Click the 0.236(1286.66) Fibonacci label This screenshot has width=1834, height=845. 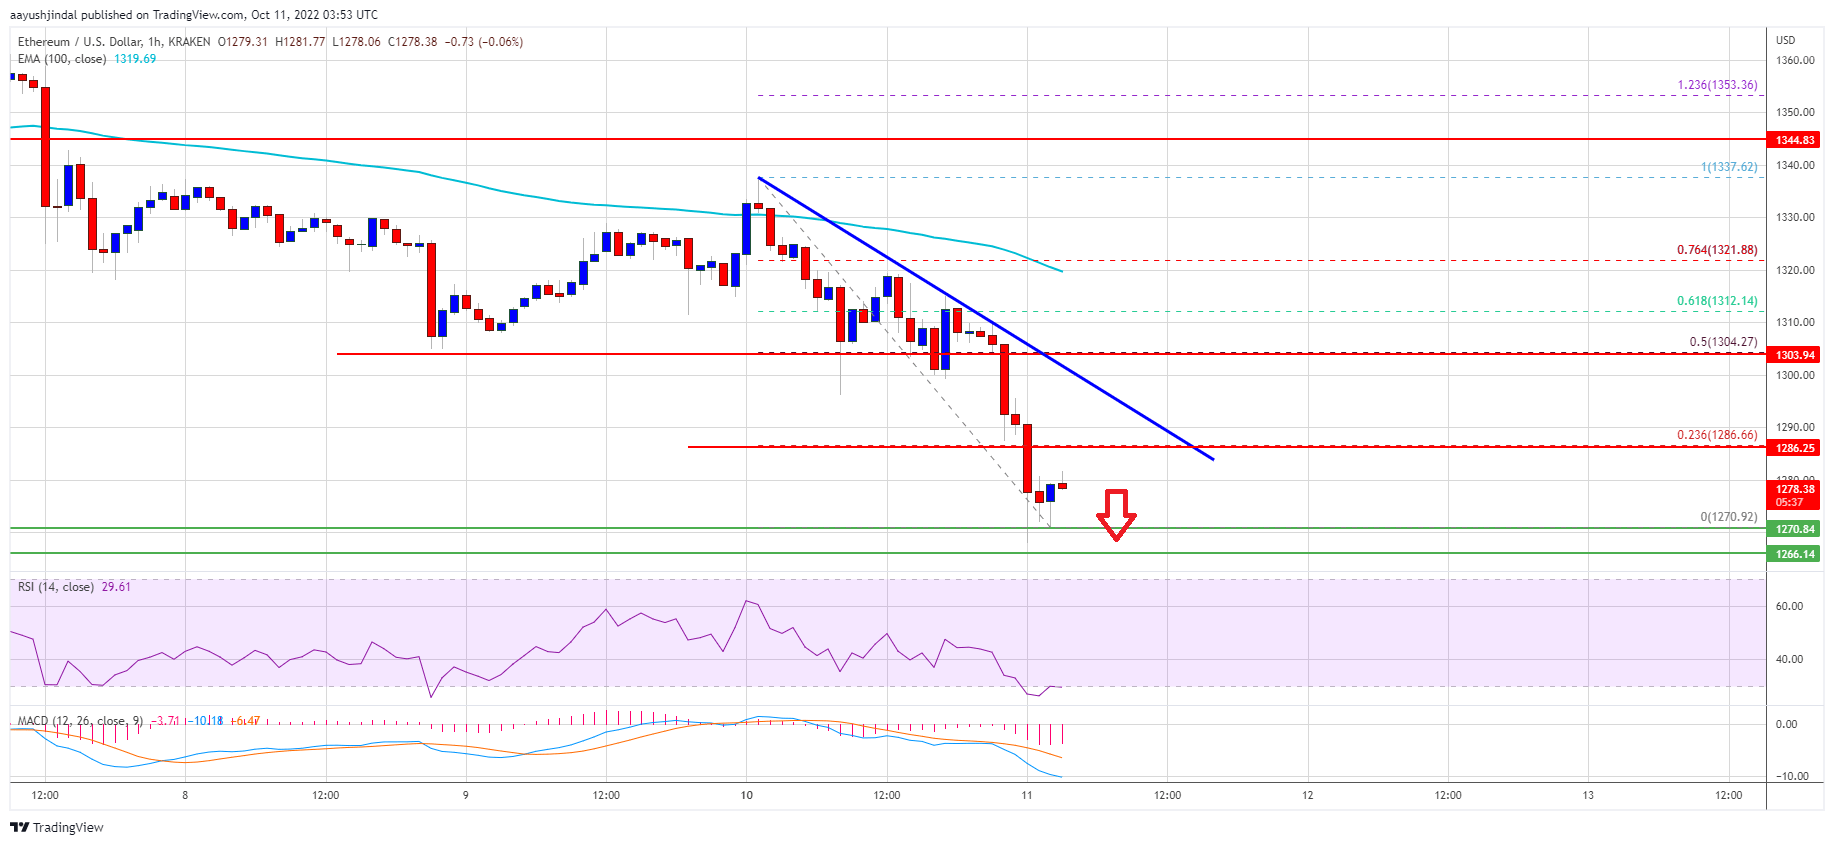(1717, 435)
